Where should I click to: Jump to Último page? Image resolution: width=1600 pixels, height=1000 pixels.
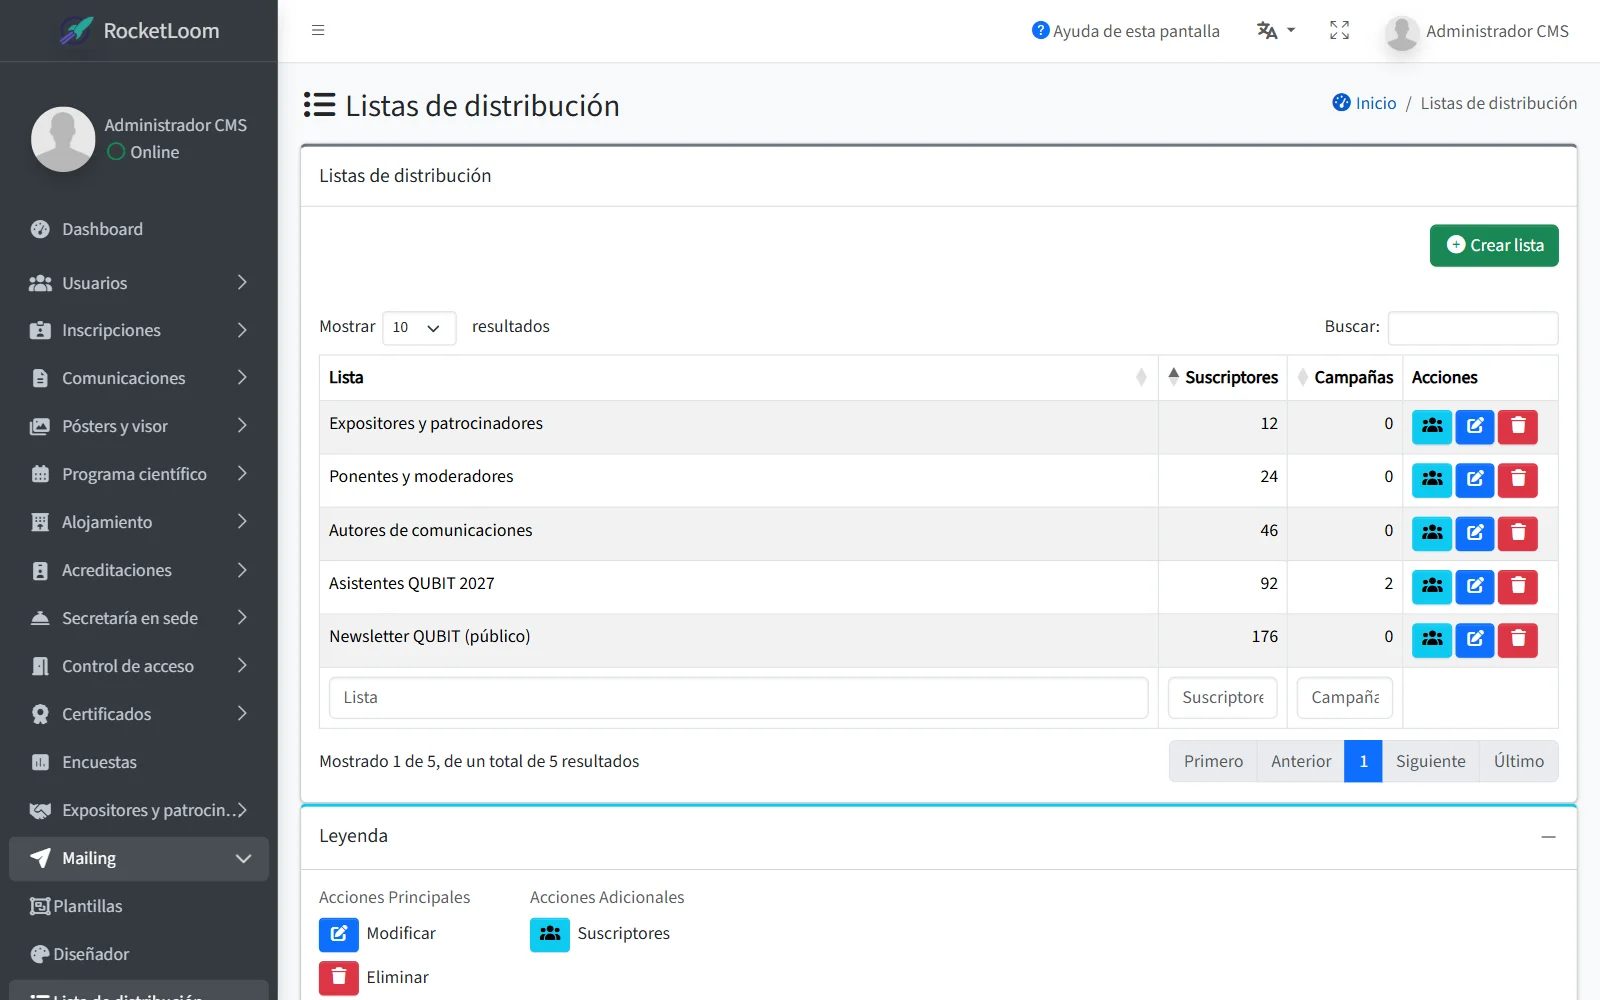1518,762
